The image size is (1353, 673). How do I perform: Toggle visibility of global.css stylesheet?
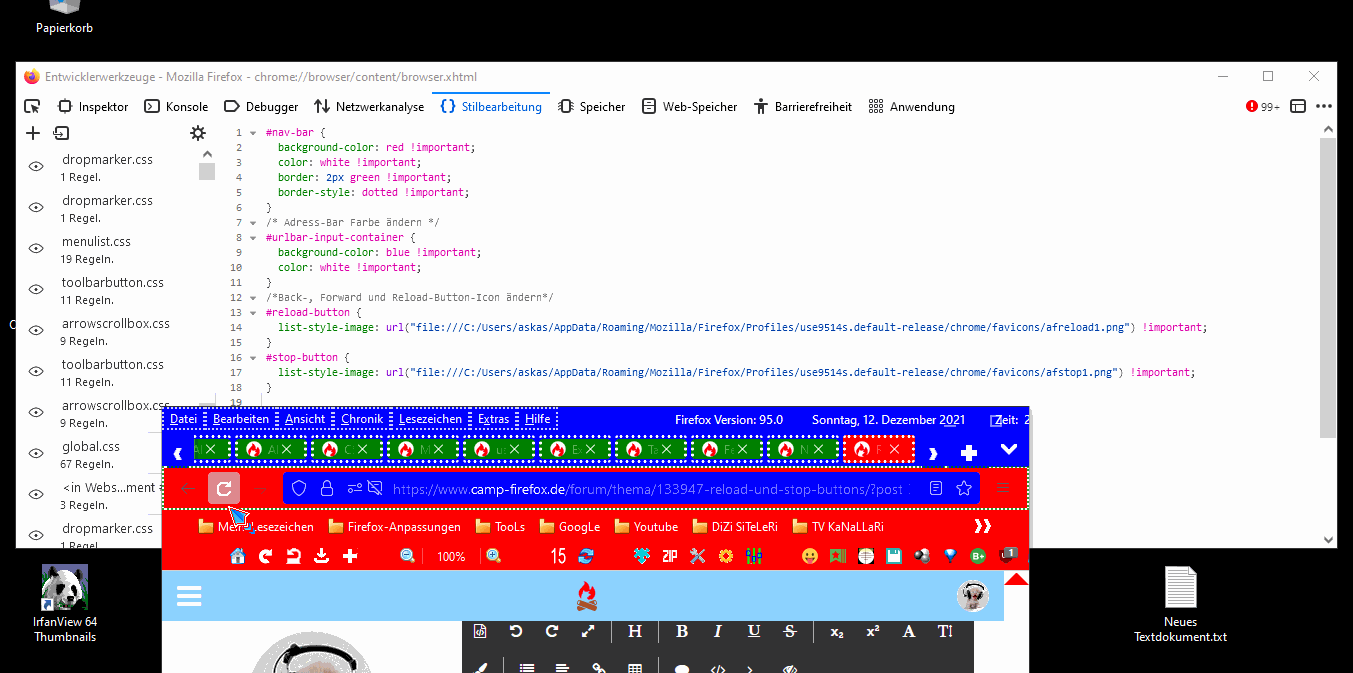point(36,455)
